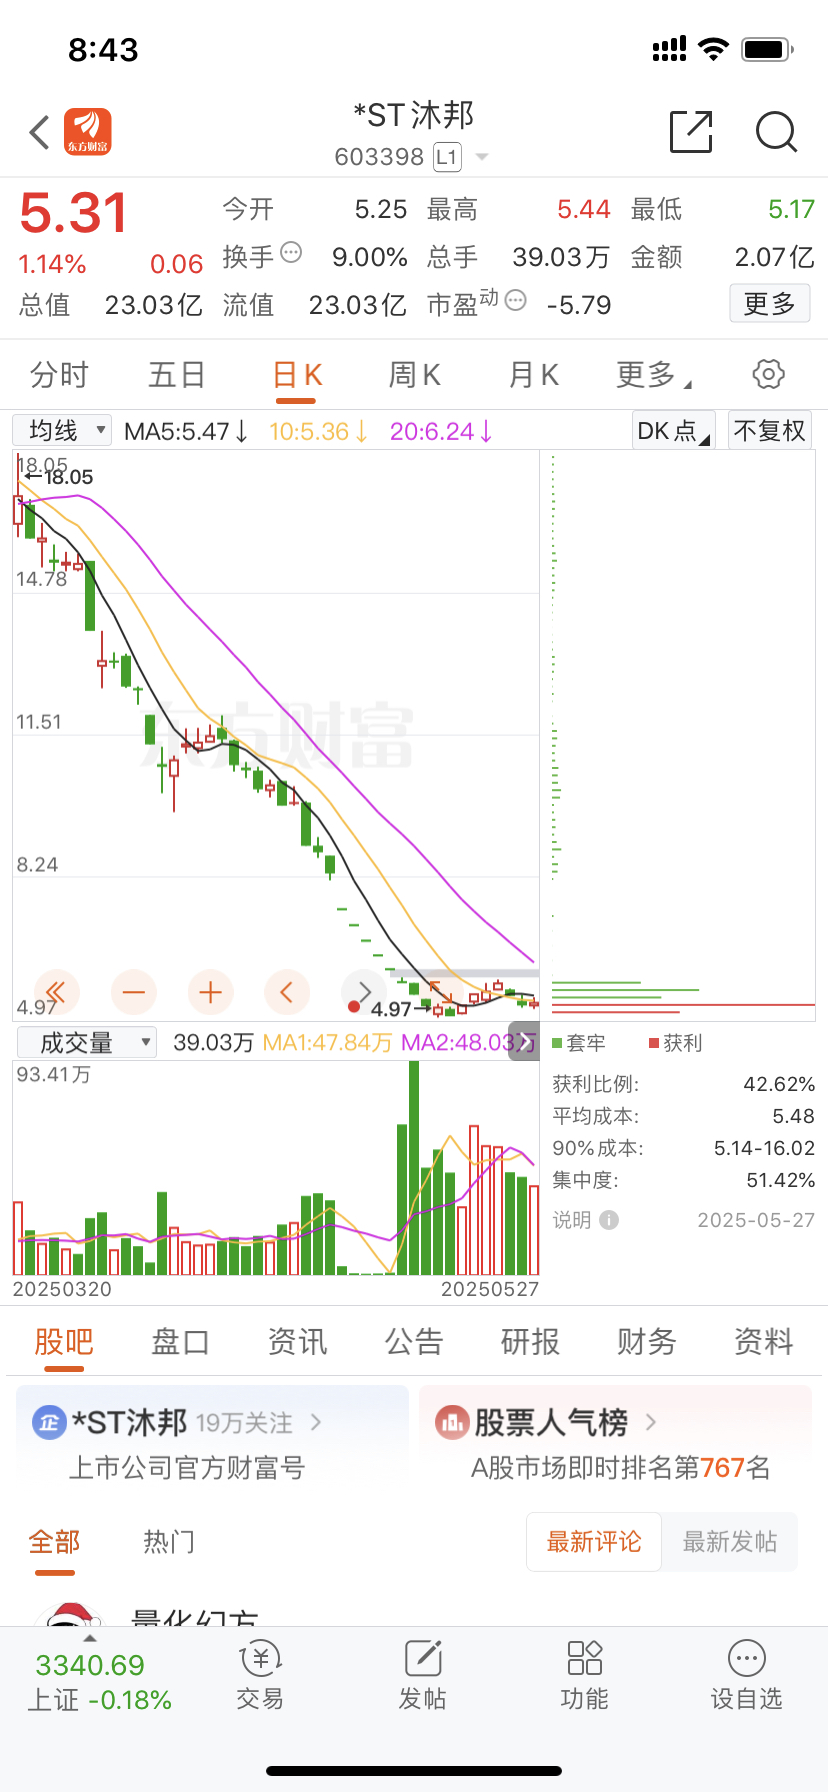Viewport: 828px width, 1792px height.
Task: Tap the gray expand arrow beside MA2
Action: 524,1042
